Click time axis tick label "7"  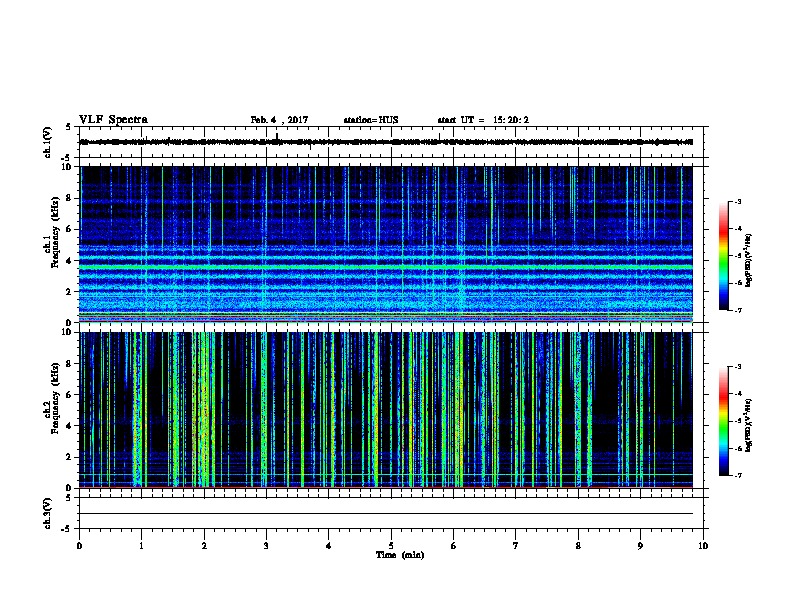point(516,546)
